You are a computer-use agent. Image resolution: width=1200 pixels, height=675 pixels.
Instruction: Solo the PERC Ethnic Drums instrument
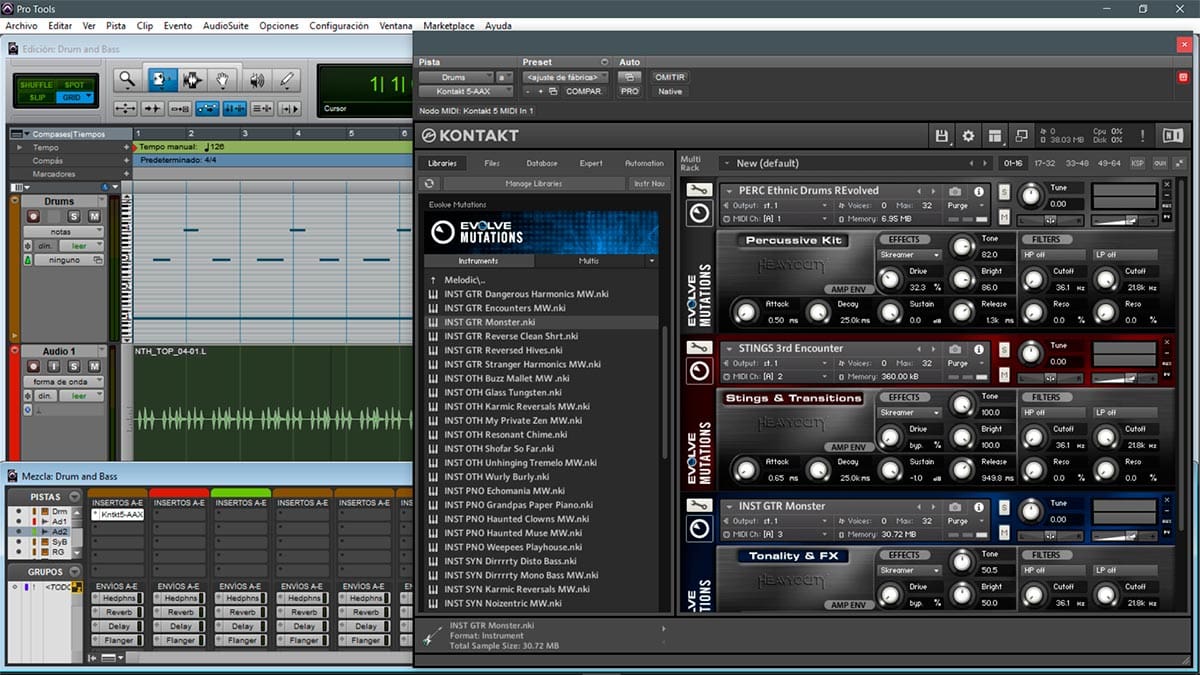(x=1004, y=192)
